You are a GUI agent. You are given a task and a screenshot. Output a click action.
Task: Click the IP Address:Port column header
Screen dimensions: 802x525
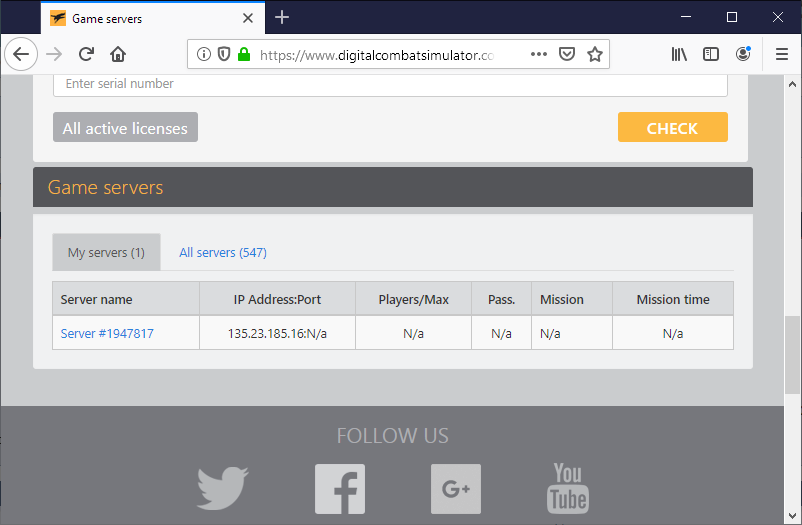[x=277, y=299]
